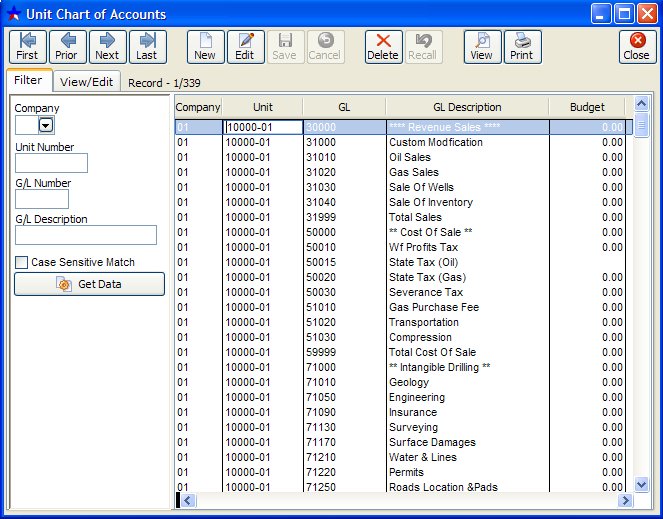Switch to the Filter tab
Screen dimensions: 663x519
(x=28, y=80)
